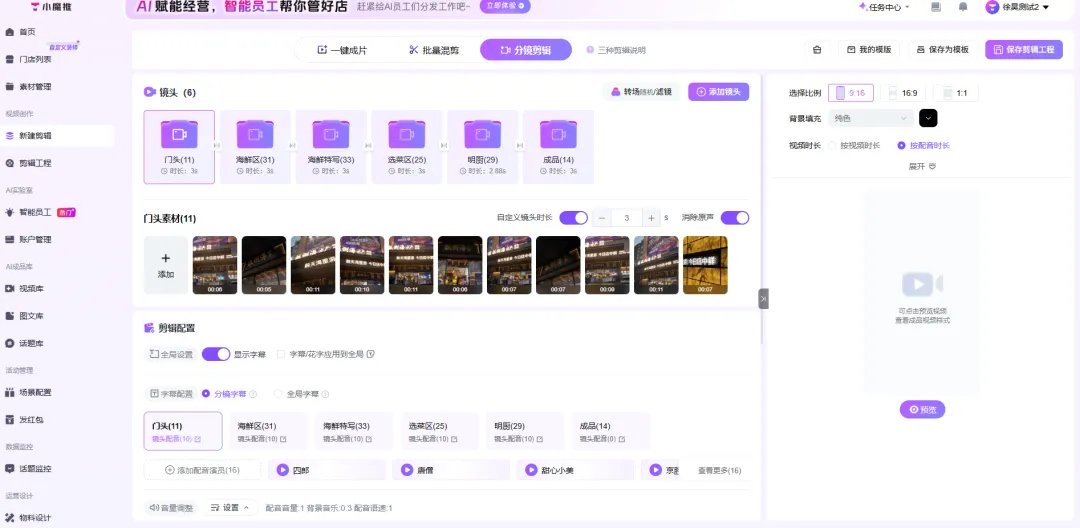Viewport: 1080px width, 528px height.
Task: Switch to the 批量混剪 tab
Action: pos(434,50)
